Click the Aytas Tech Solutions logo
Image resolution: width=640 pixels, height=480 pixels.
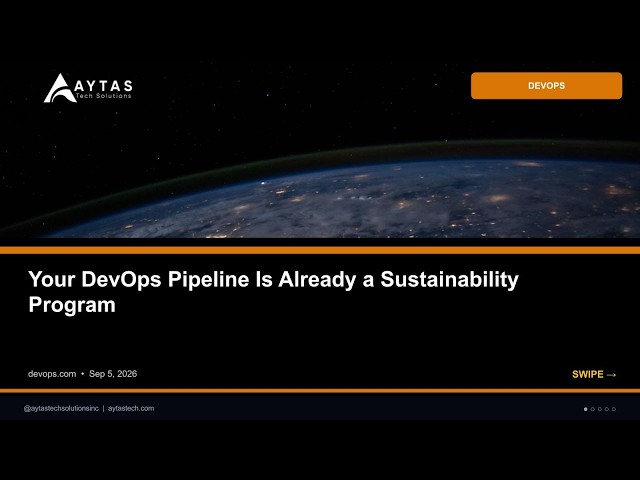(88, 88)
